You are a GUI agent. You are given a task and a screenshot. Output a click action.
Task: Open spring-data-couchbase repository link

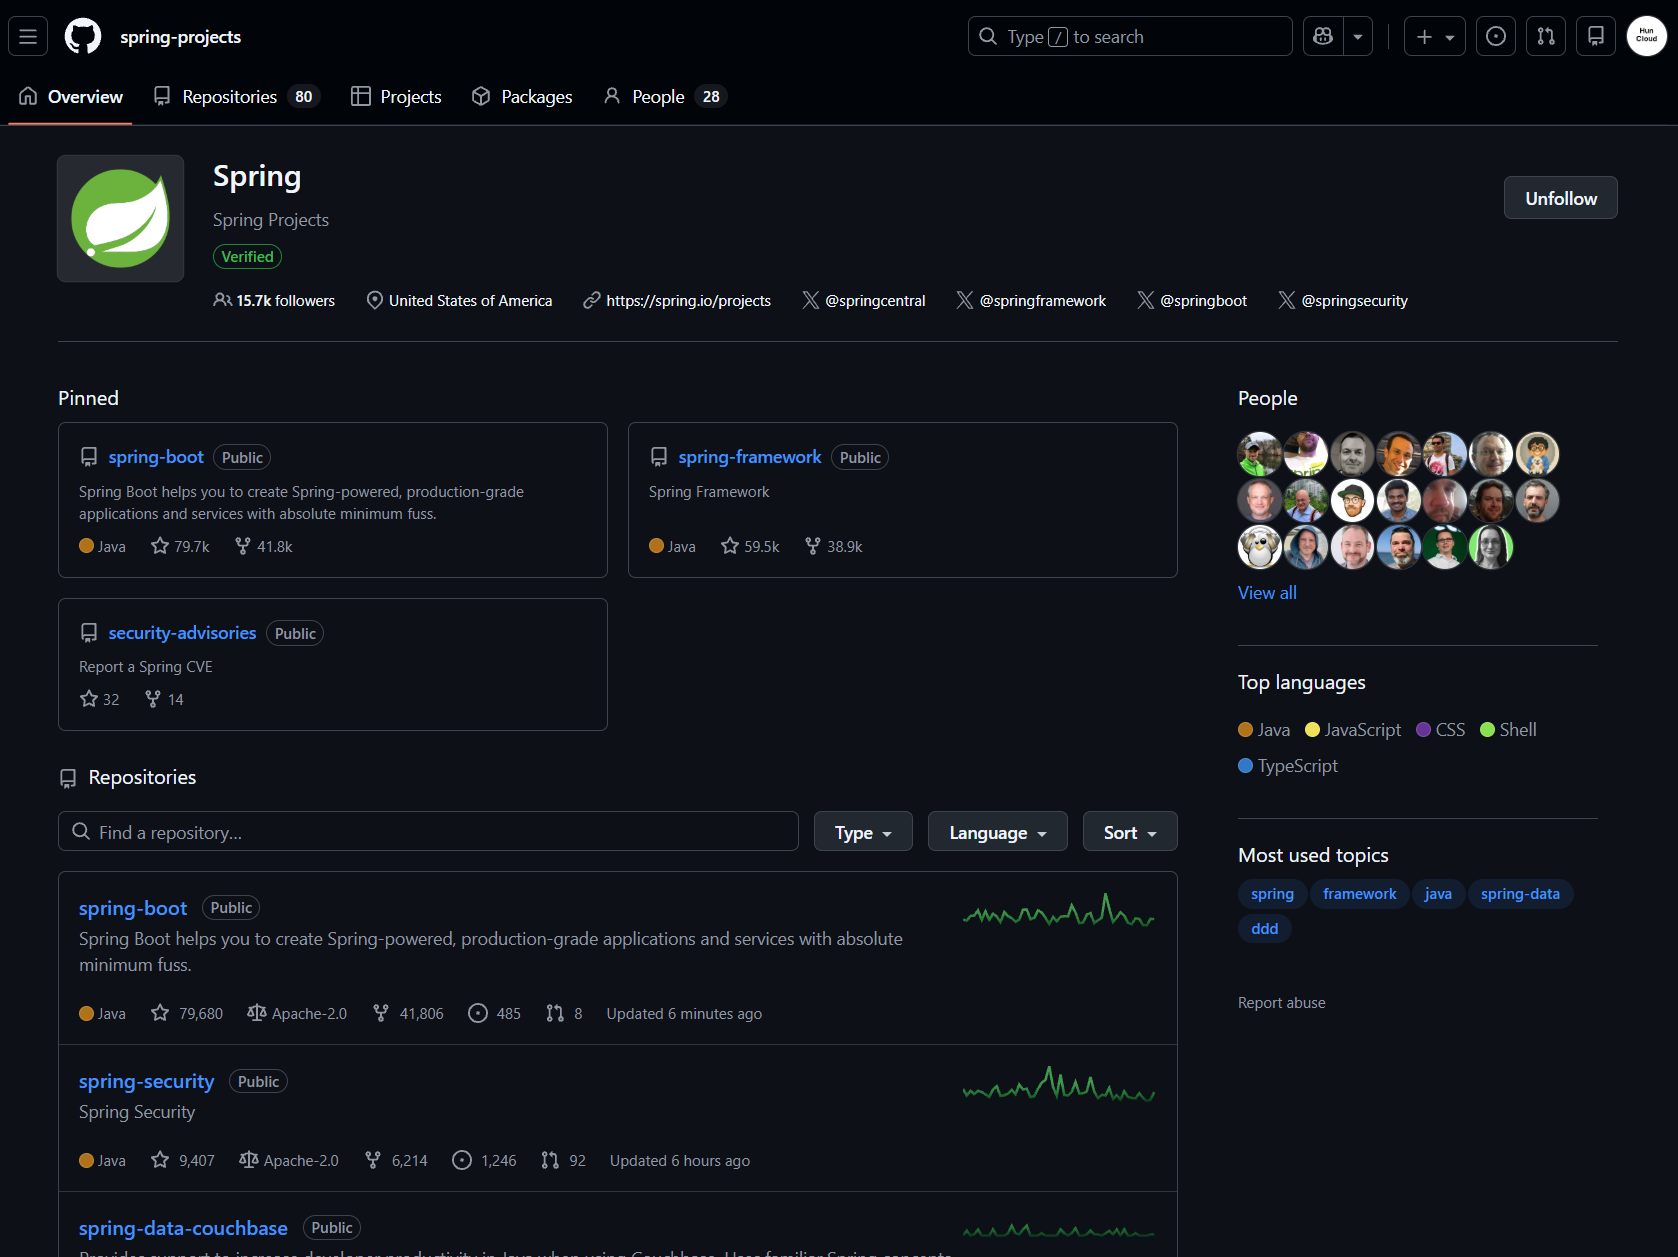[x=183, y=1228]
